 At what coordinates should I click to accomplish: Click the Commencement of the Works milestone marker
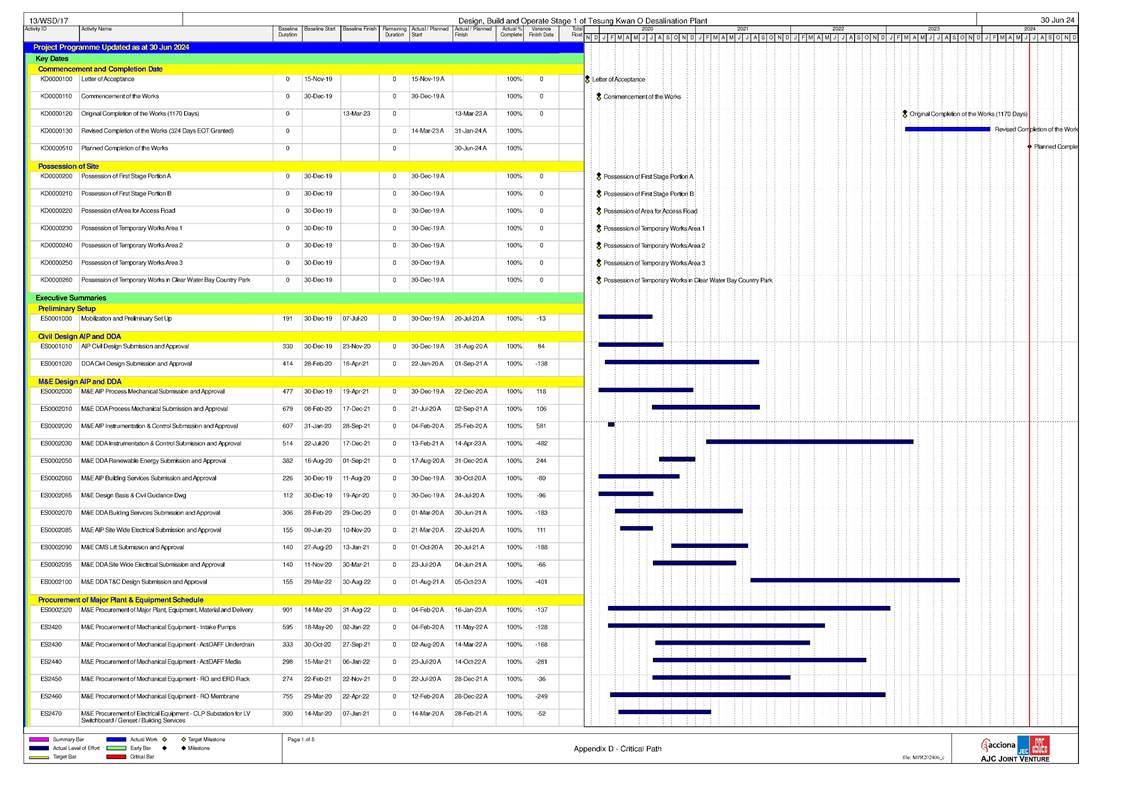point(598,97)
